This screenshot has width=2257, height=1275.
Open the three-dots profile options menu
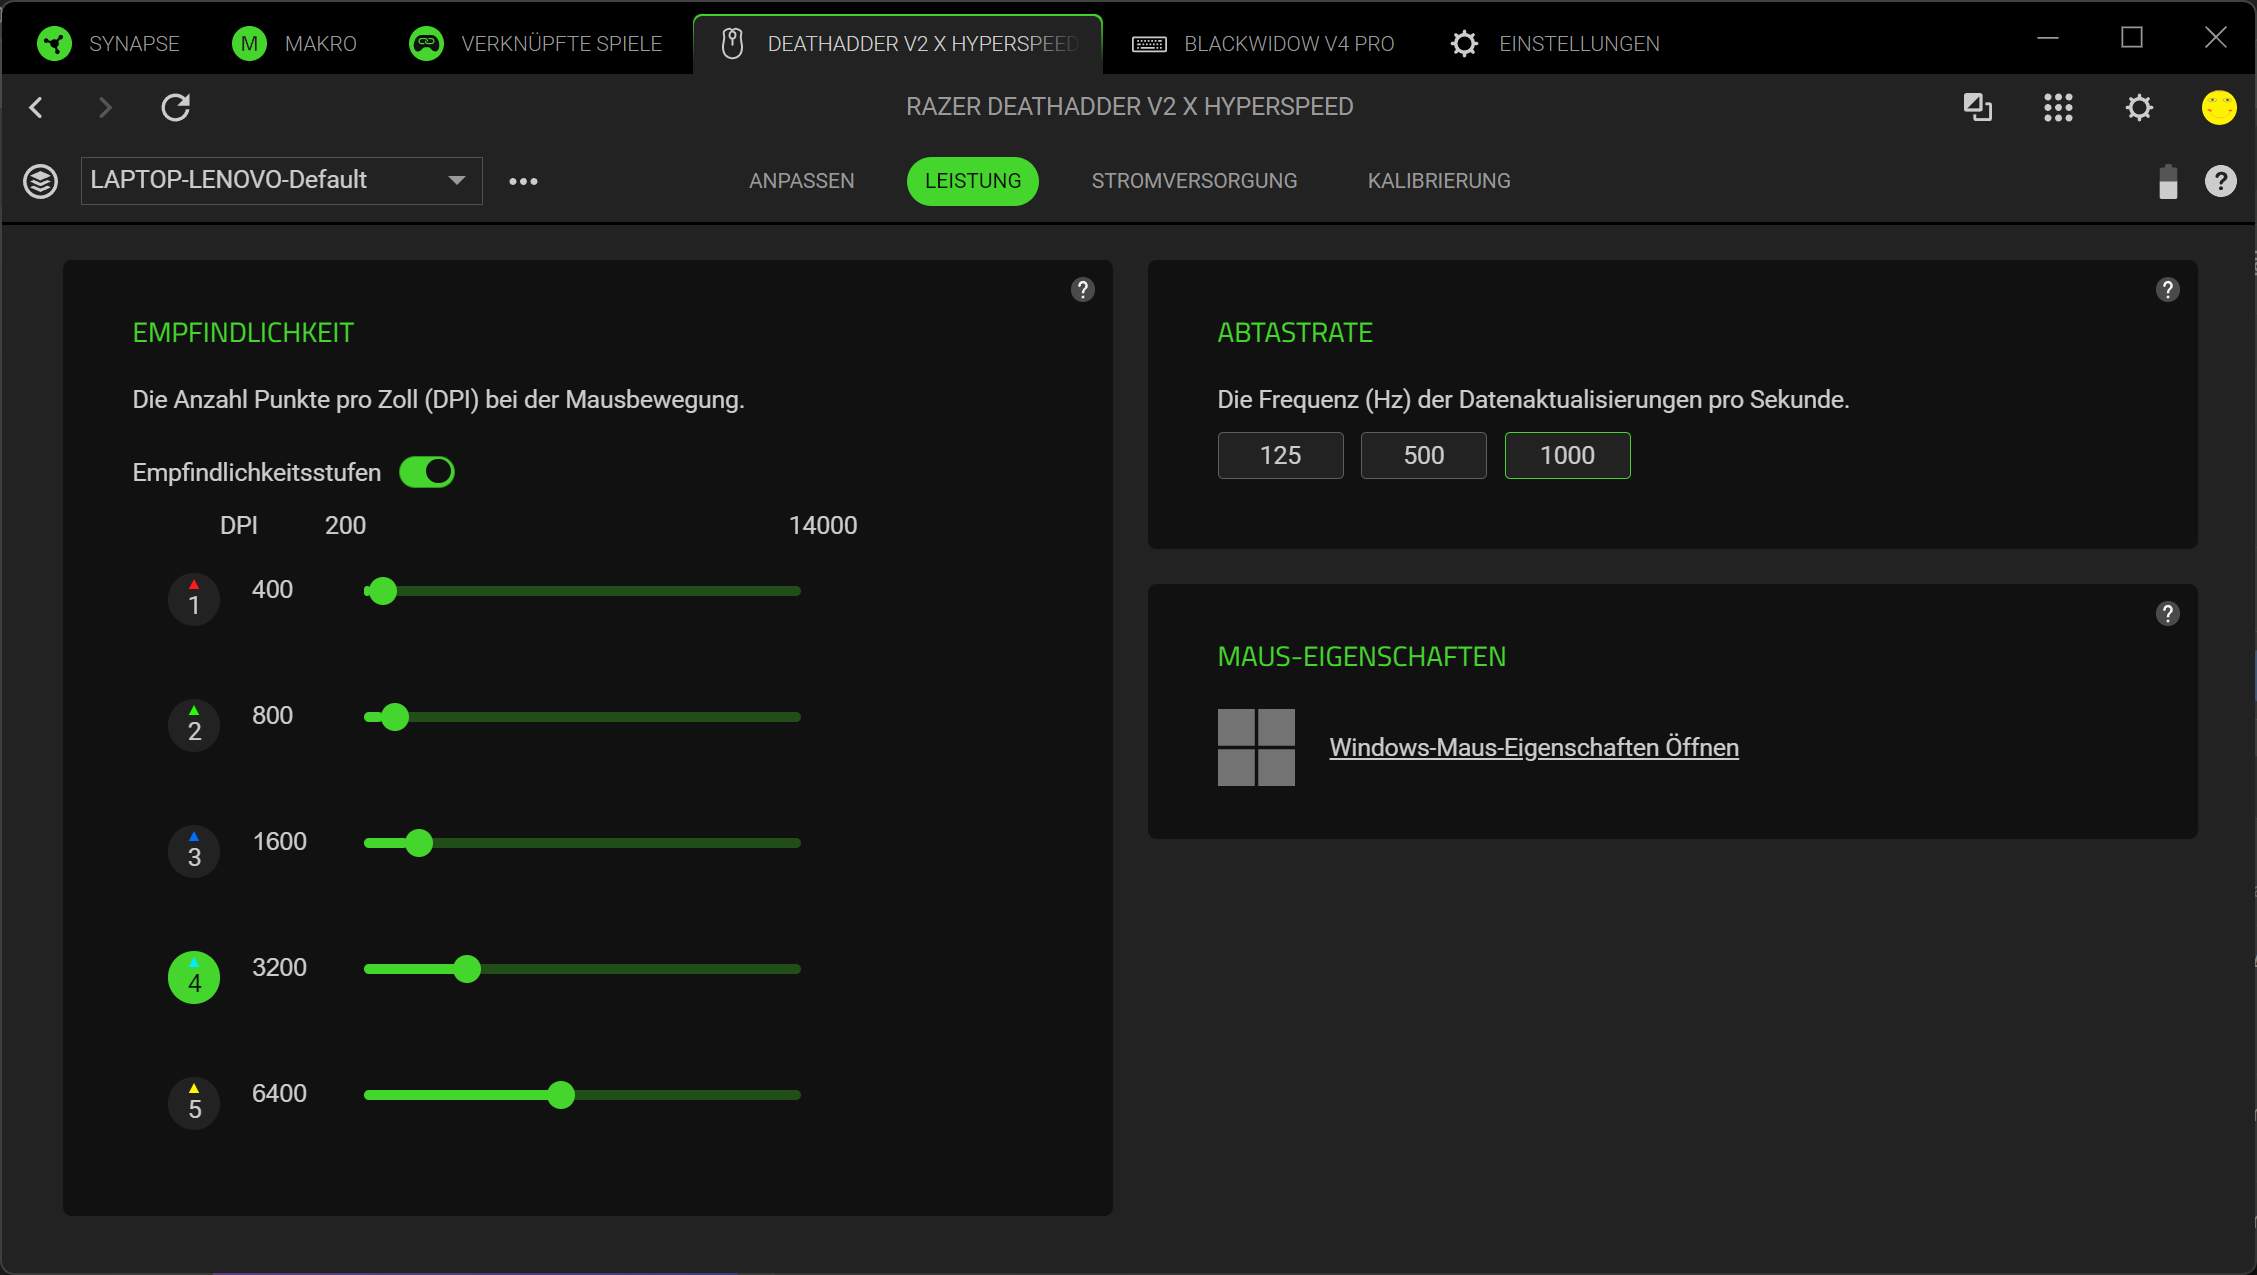click(523, 181)
